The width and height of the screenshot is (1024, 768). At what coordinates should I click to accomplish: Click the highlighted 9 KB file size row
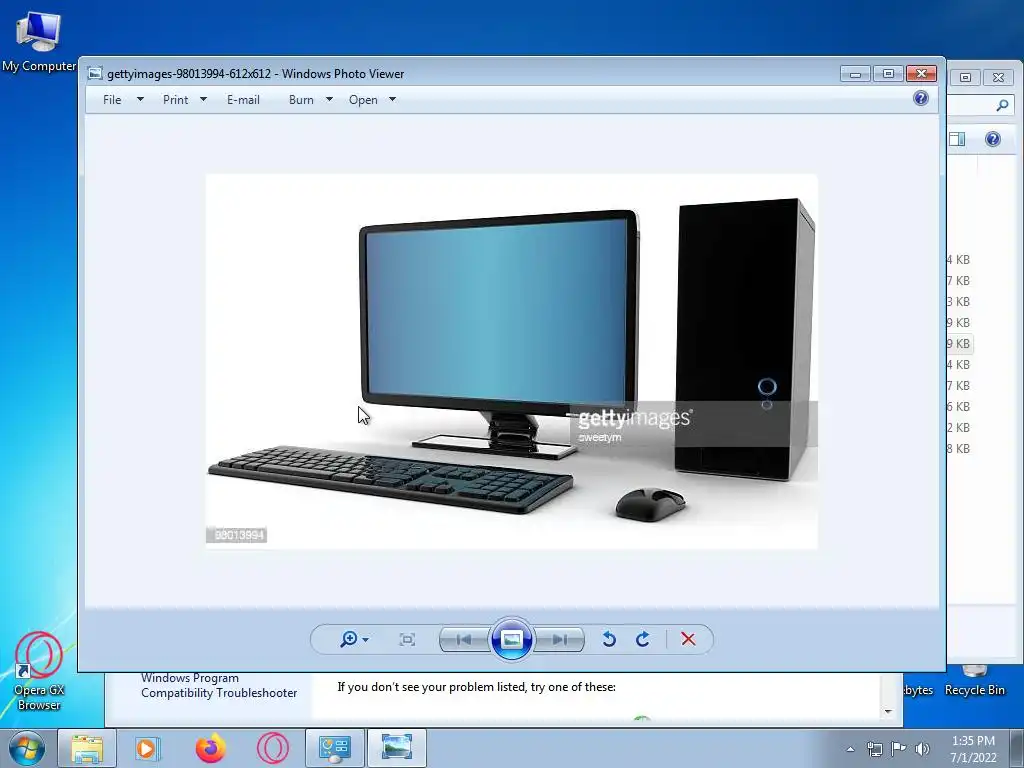tap(959, 344)
